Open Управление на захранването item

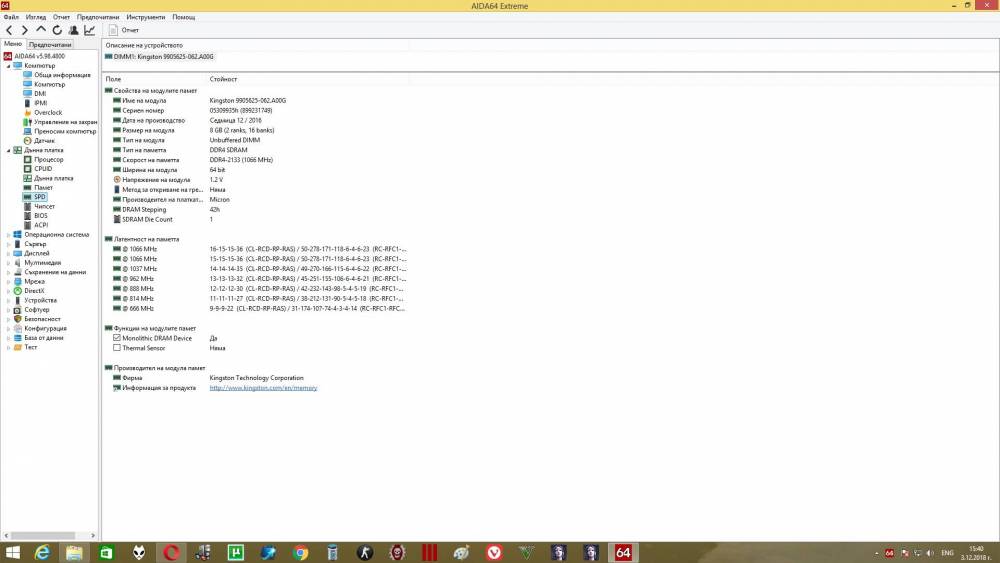pos(65,122)
